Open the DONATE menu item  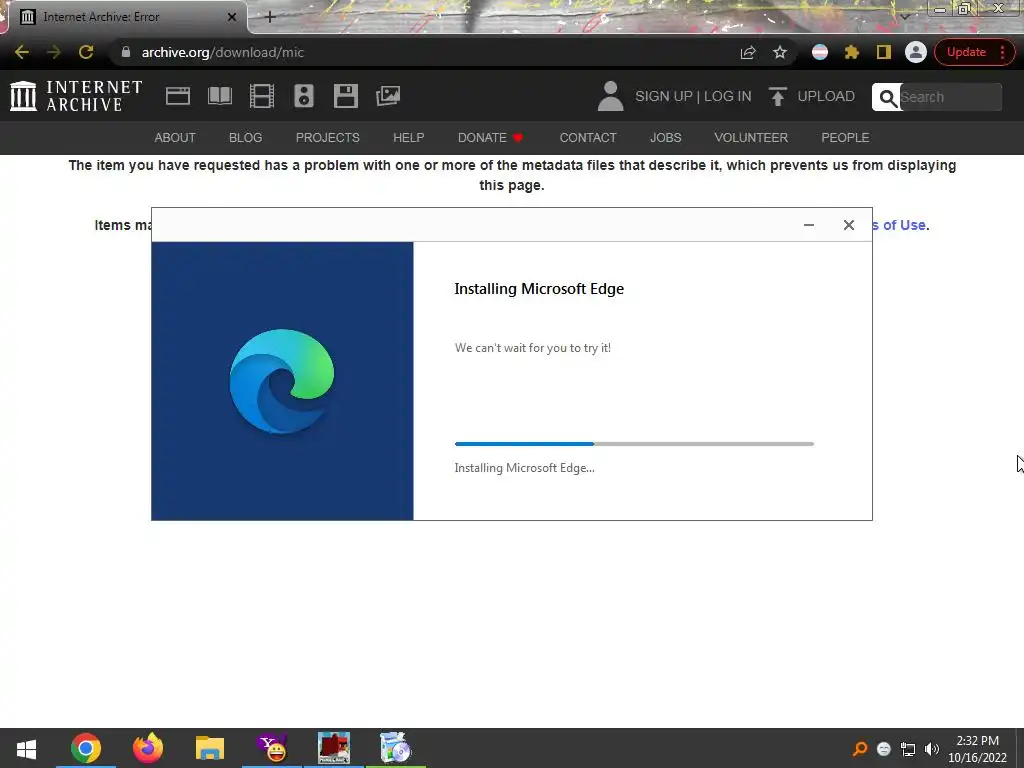(490, 138)
